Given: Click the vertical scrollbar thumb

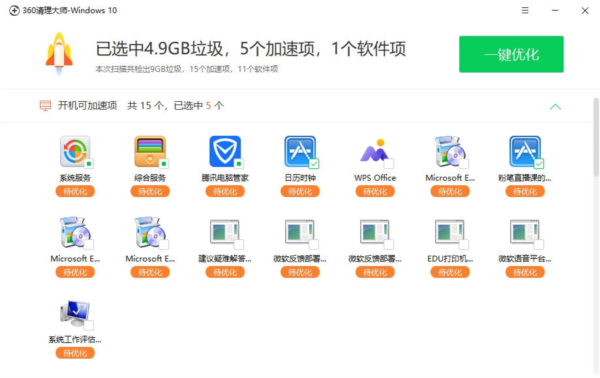Looking at the screenshot, I should (596, 137).
